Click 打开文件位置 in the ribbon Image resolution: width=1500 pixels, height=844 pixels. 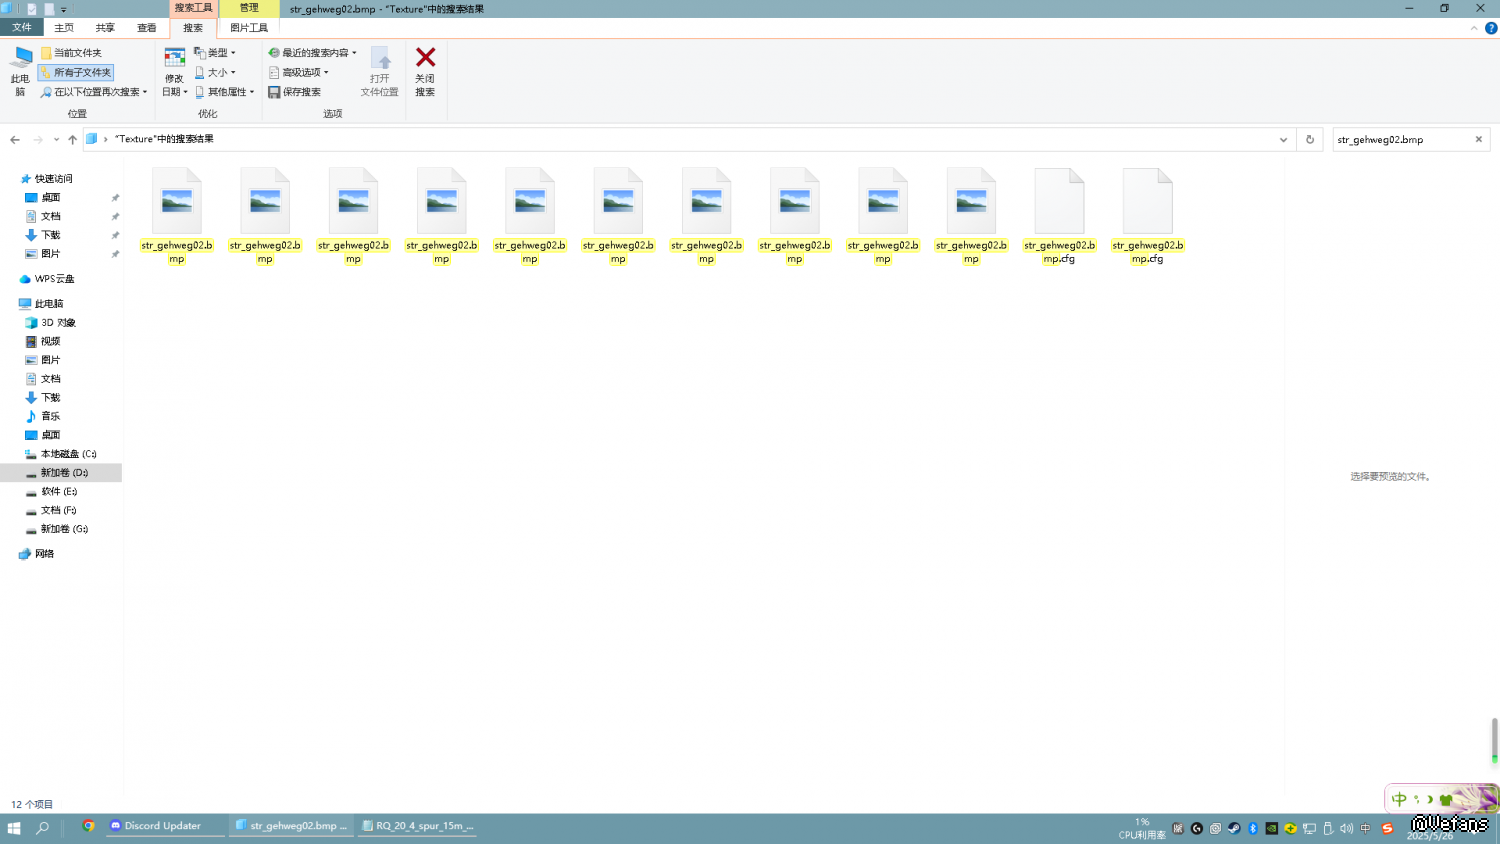pos(379,71)
